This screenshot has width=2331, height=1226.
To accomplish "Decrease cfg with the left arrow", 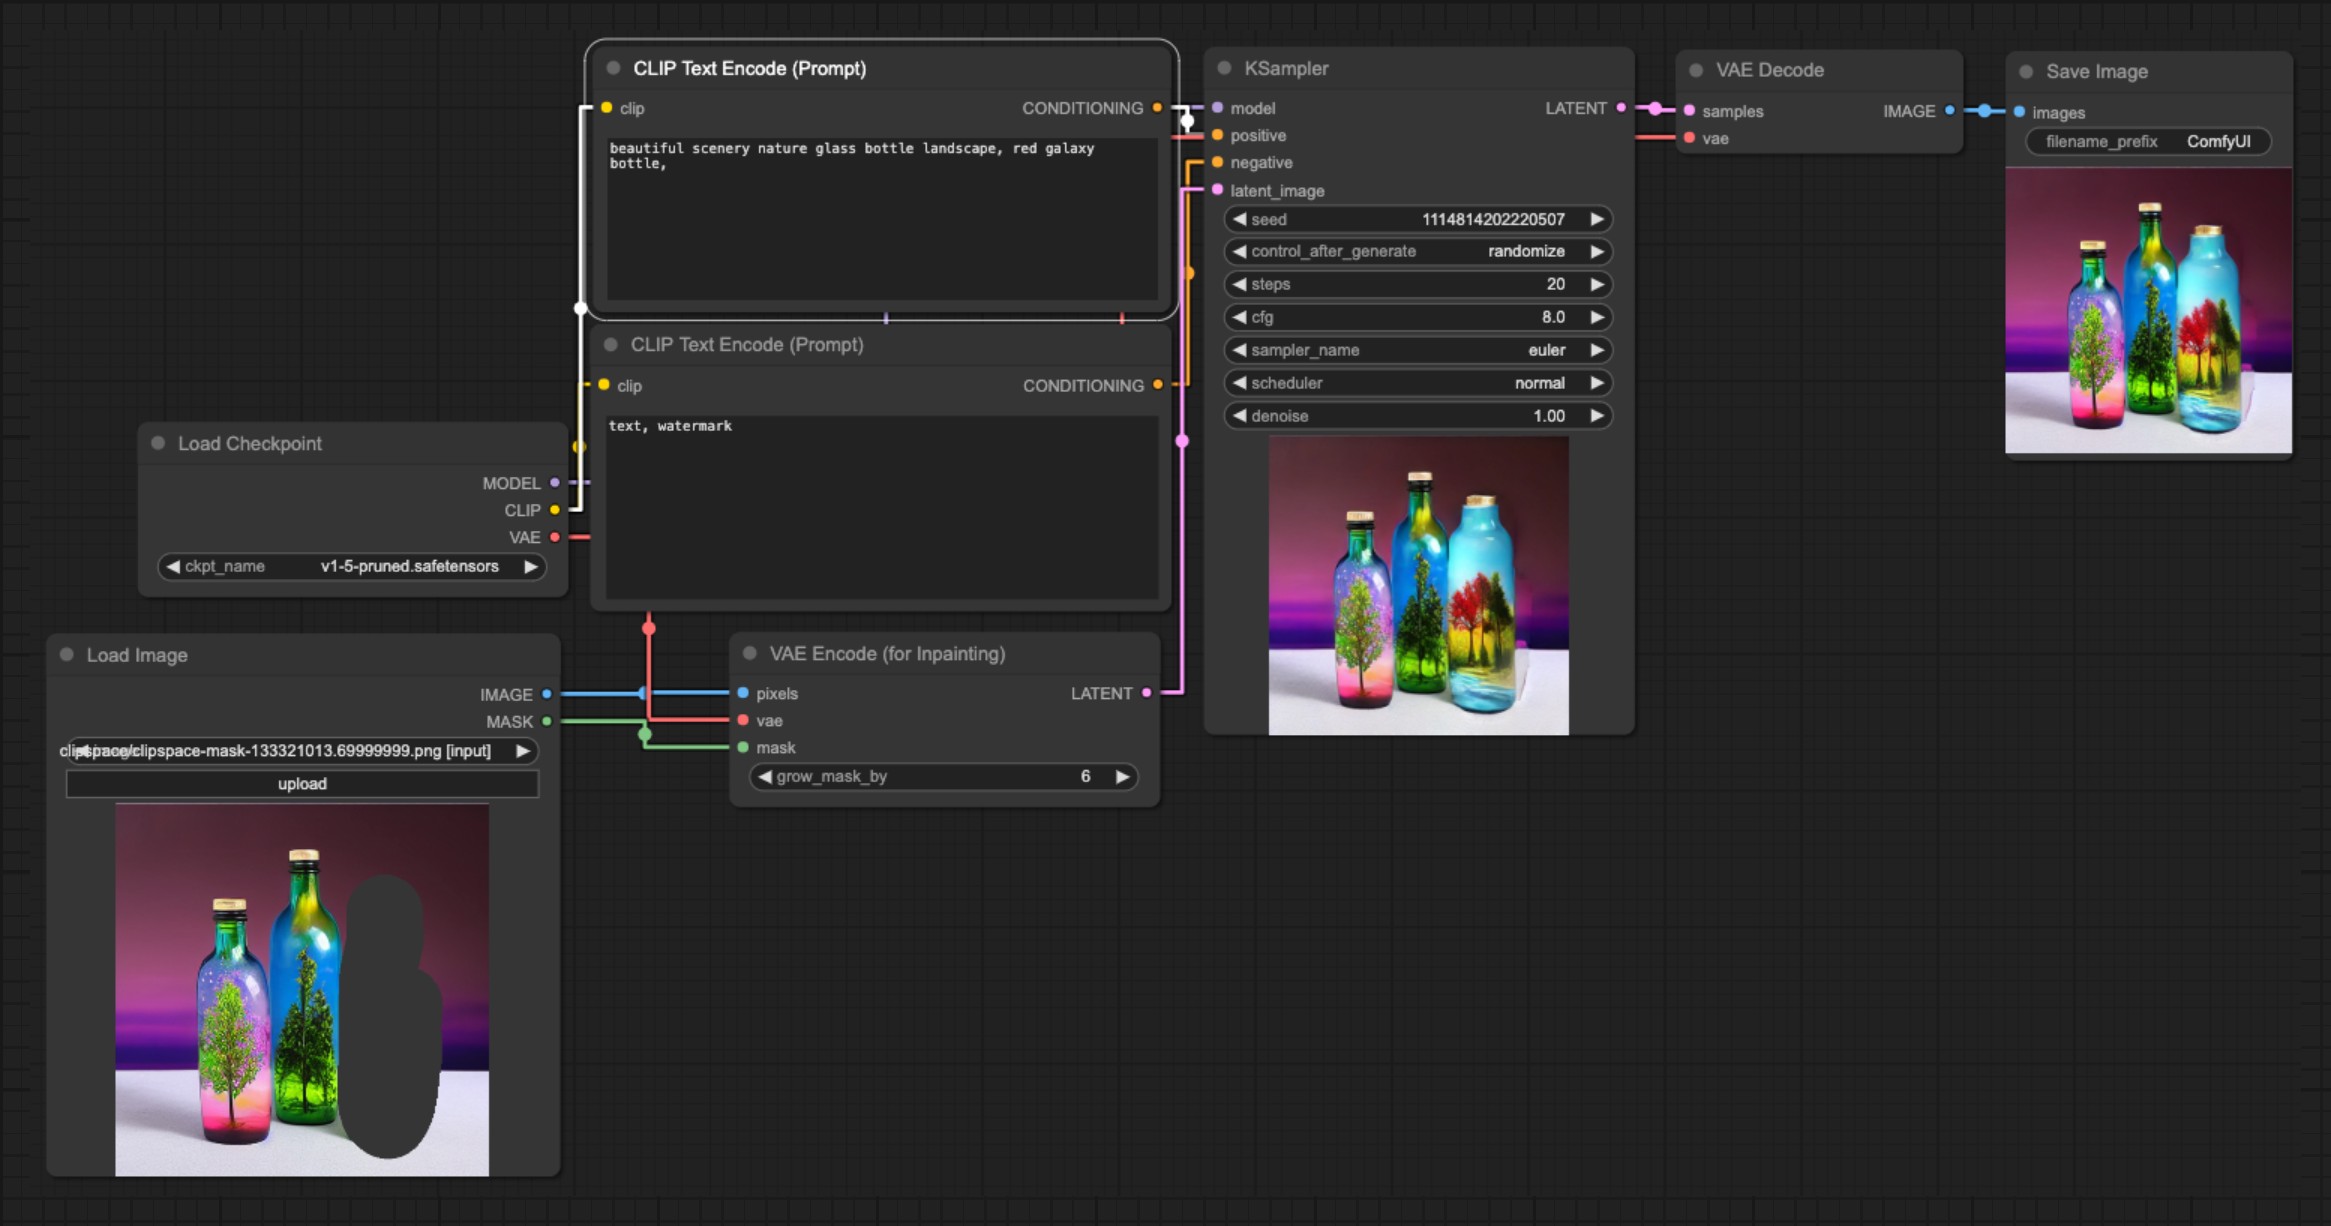I will pos(1239,317).
